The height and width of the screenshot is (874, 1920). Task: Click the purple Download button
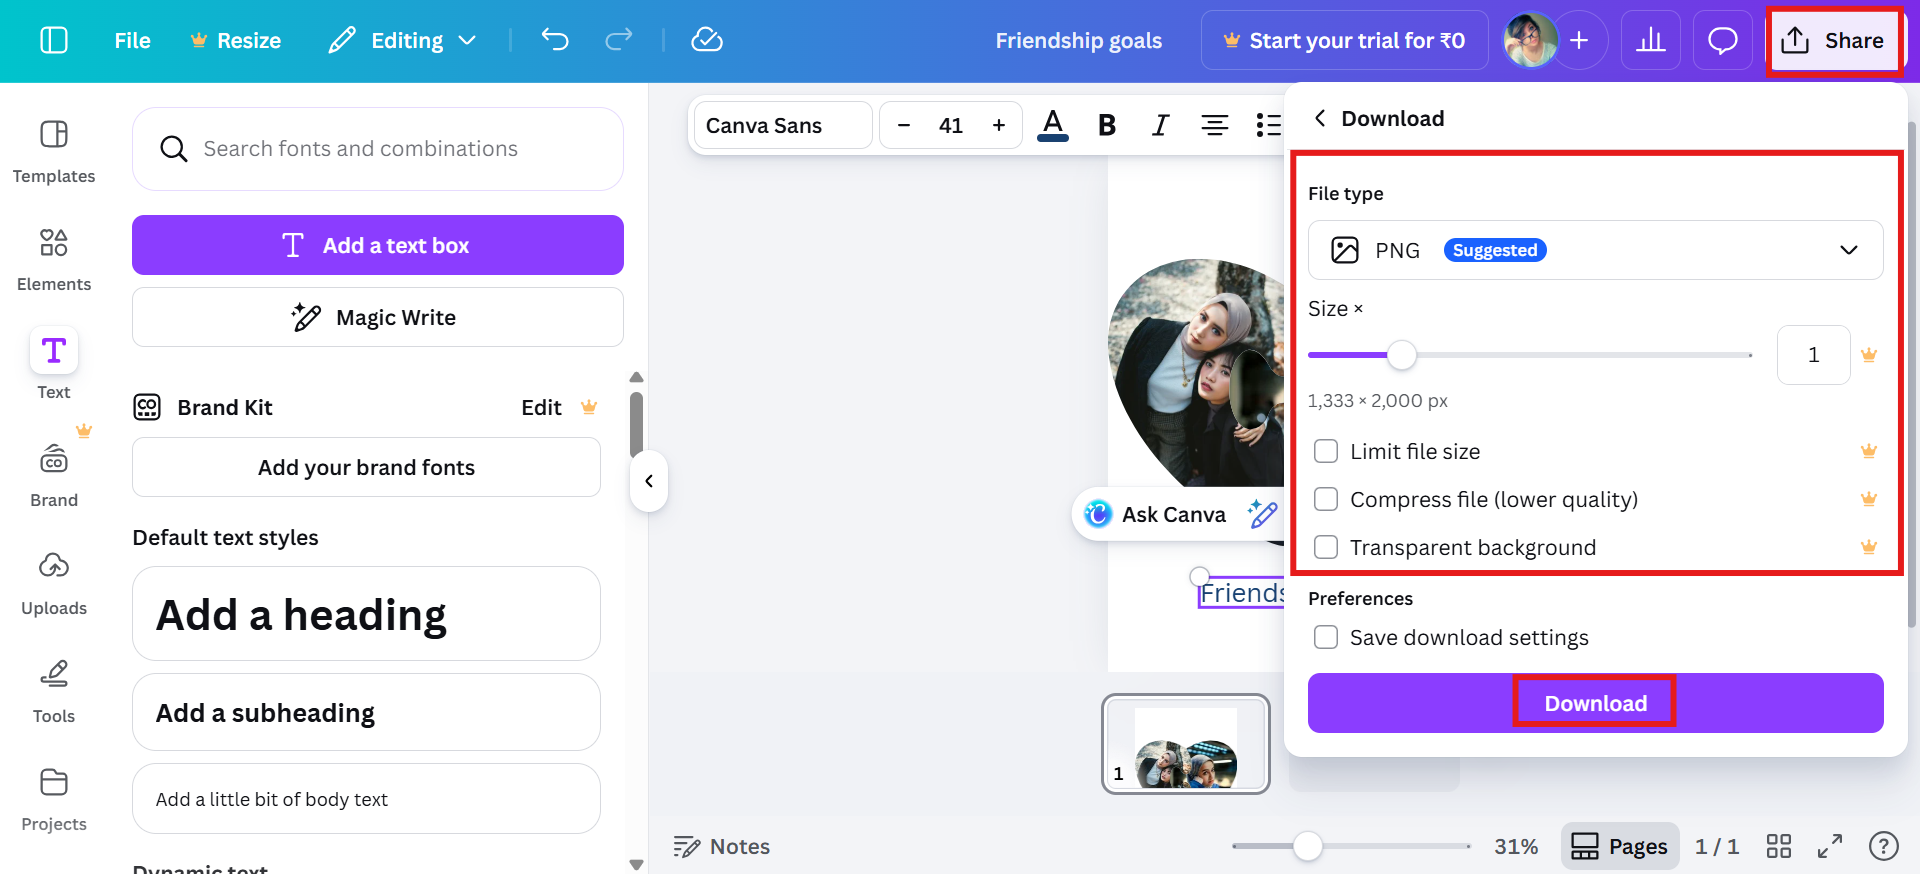[1595, 703]
